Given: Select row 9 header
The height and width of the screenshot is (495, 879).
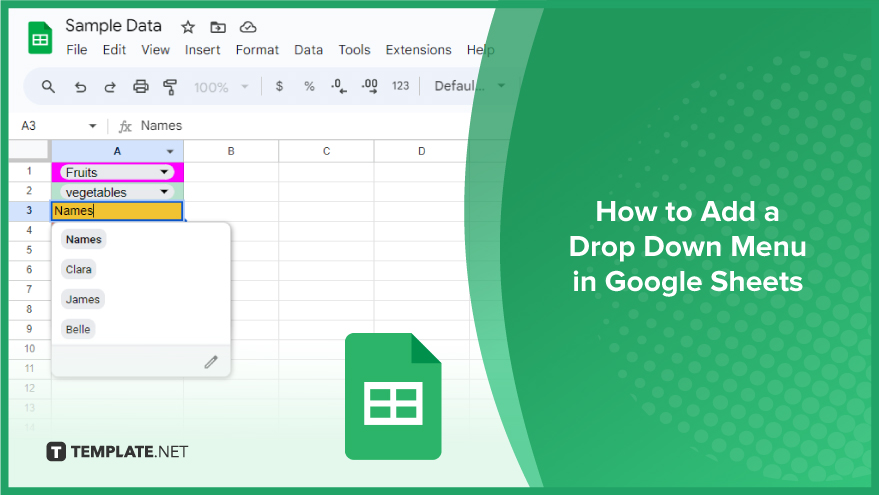Looking at the screenshot, I should [29, 329].
